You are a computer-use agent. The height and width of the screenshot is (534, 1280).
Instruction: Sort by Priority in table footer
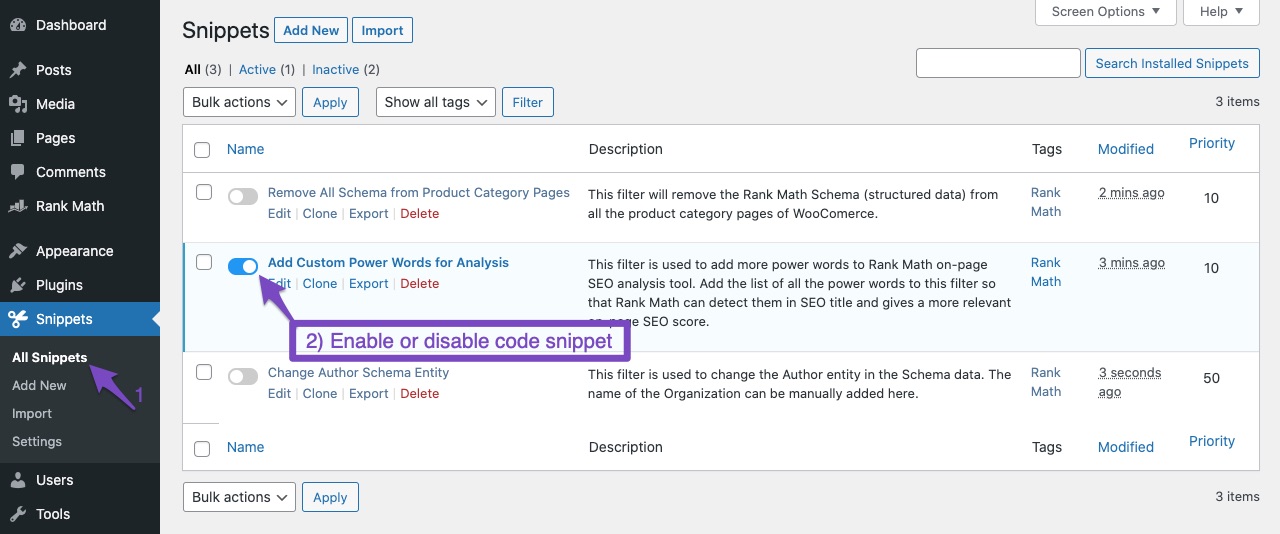pos(1212,441)
